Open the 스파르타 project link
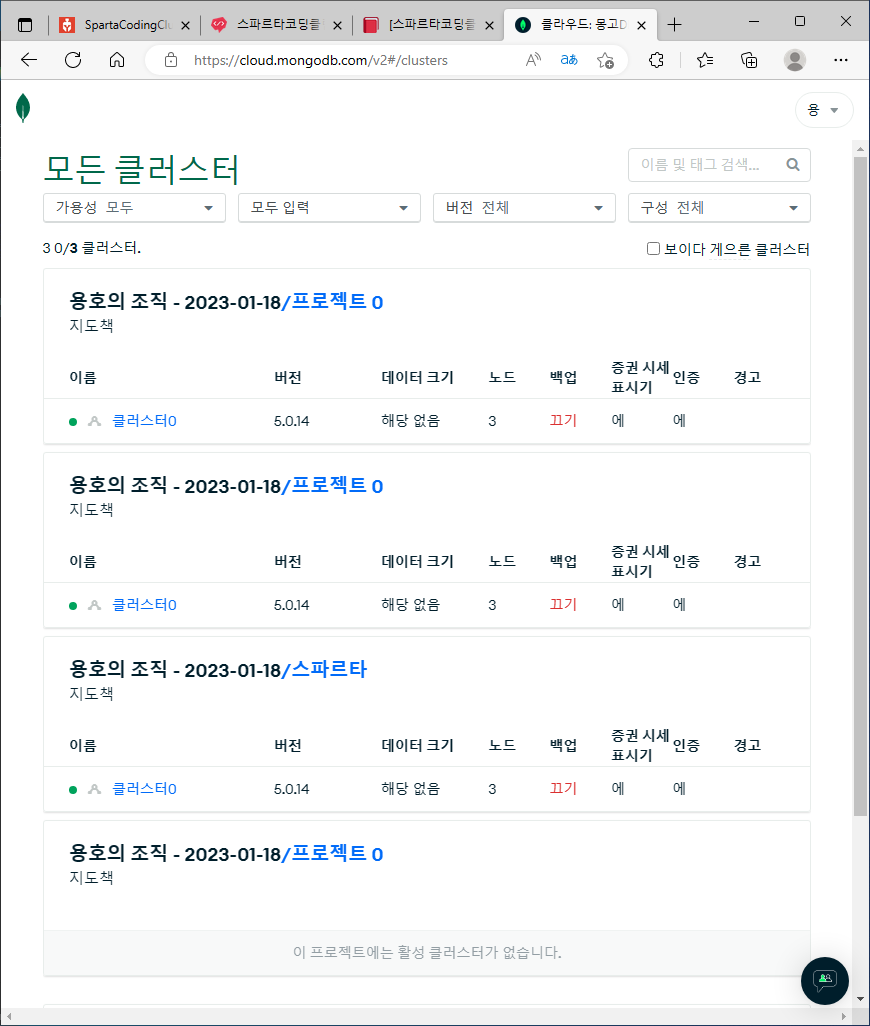Image resolution: width=870 pixels, height=1026 pixels. (329, 669)
